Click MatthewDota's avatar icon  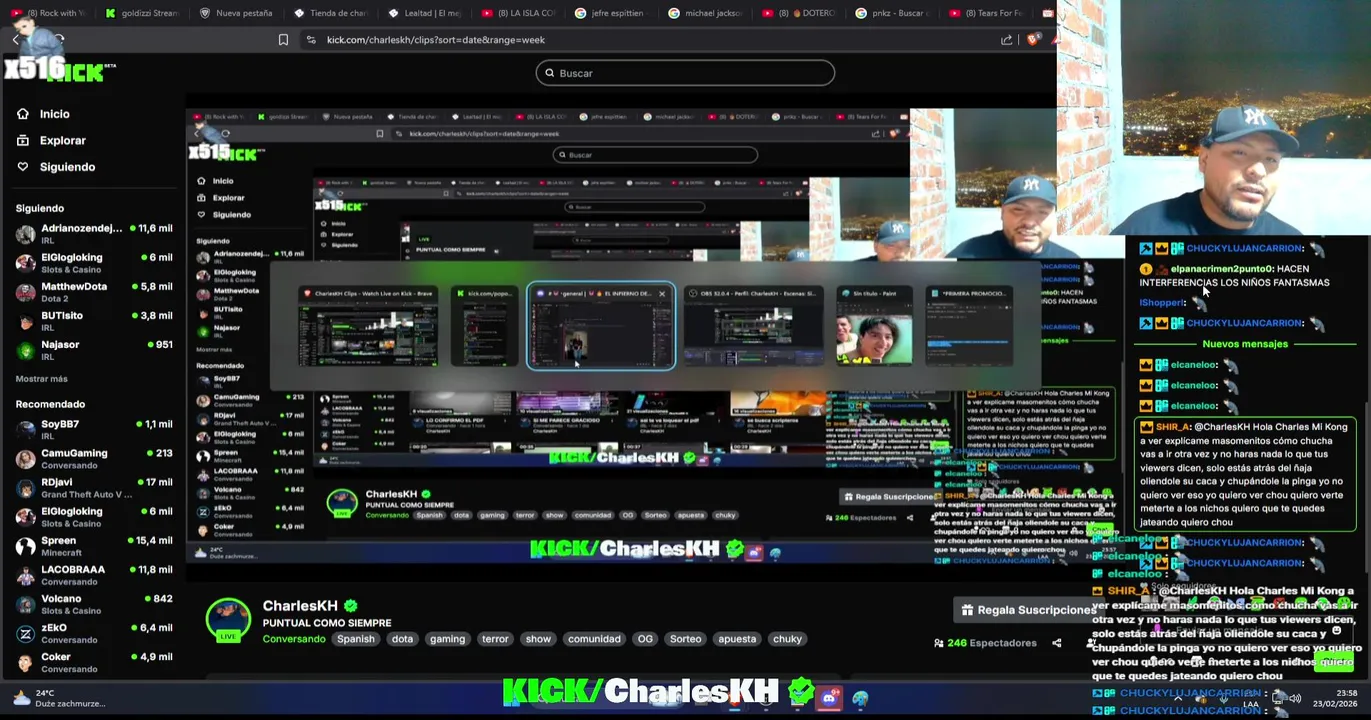[26, 292]
